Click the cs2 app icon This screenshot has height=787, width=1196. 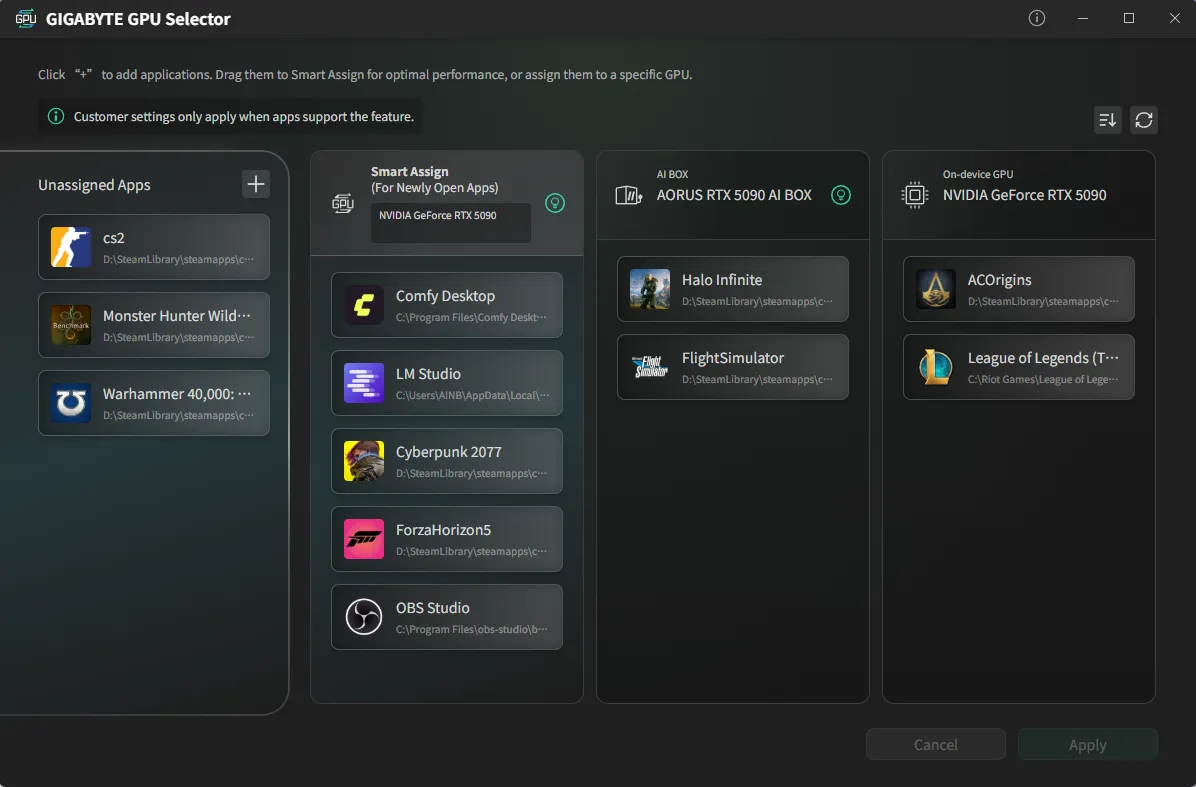pos(71,247)
